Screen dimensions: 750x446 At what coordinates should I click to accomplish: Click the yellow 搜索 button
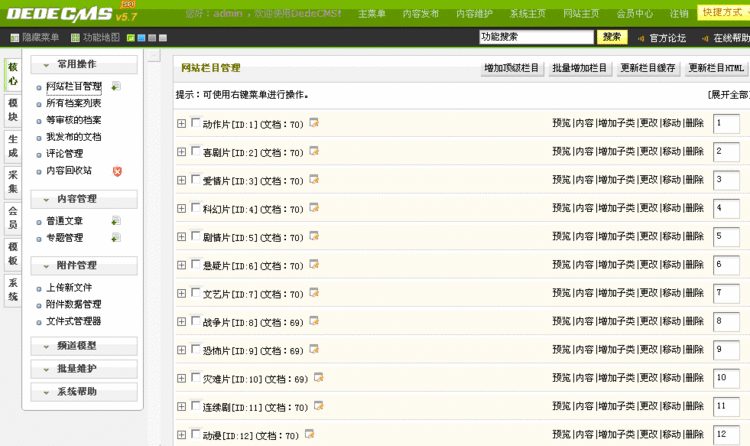[612, 37]
